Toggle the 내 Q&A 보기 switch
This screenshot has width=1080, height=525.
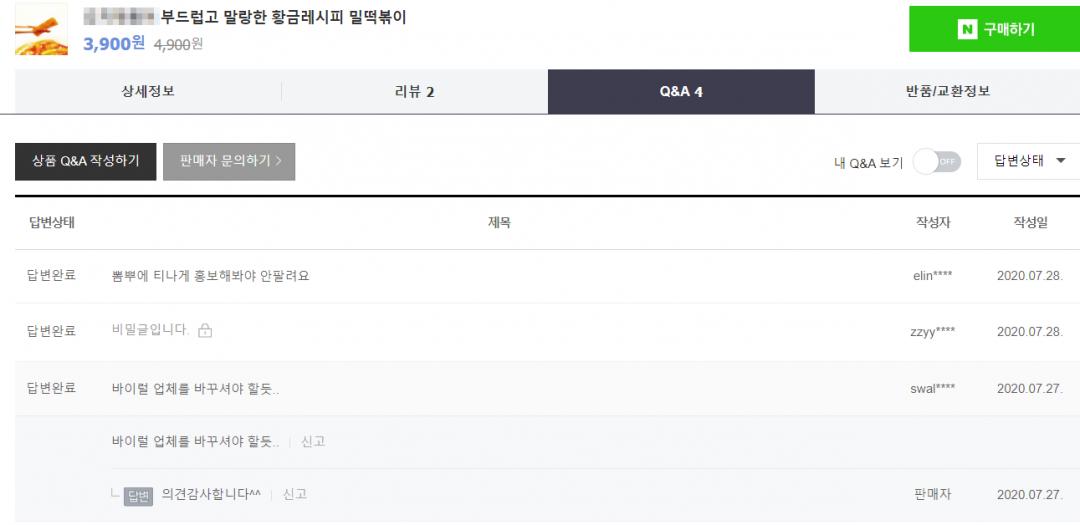pyautogui.click(x=936, y=162)
